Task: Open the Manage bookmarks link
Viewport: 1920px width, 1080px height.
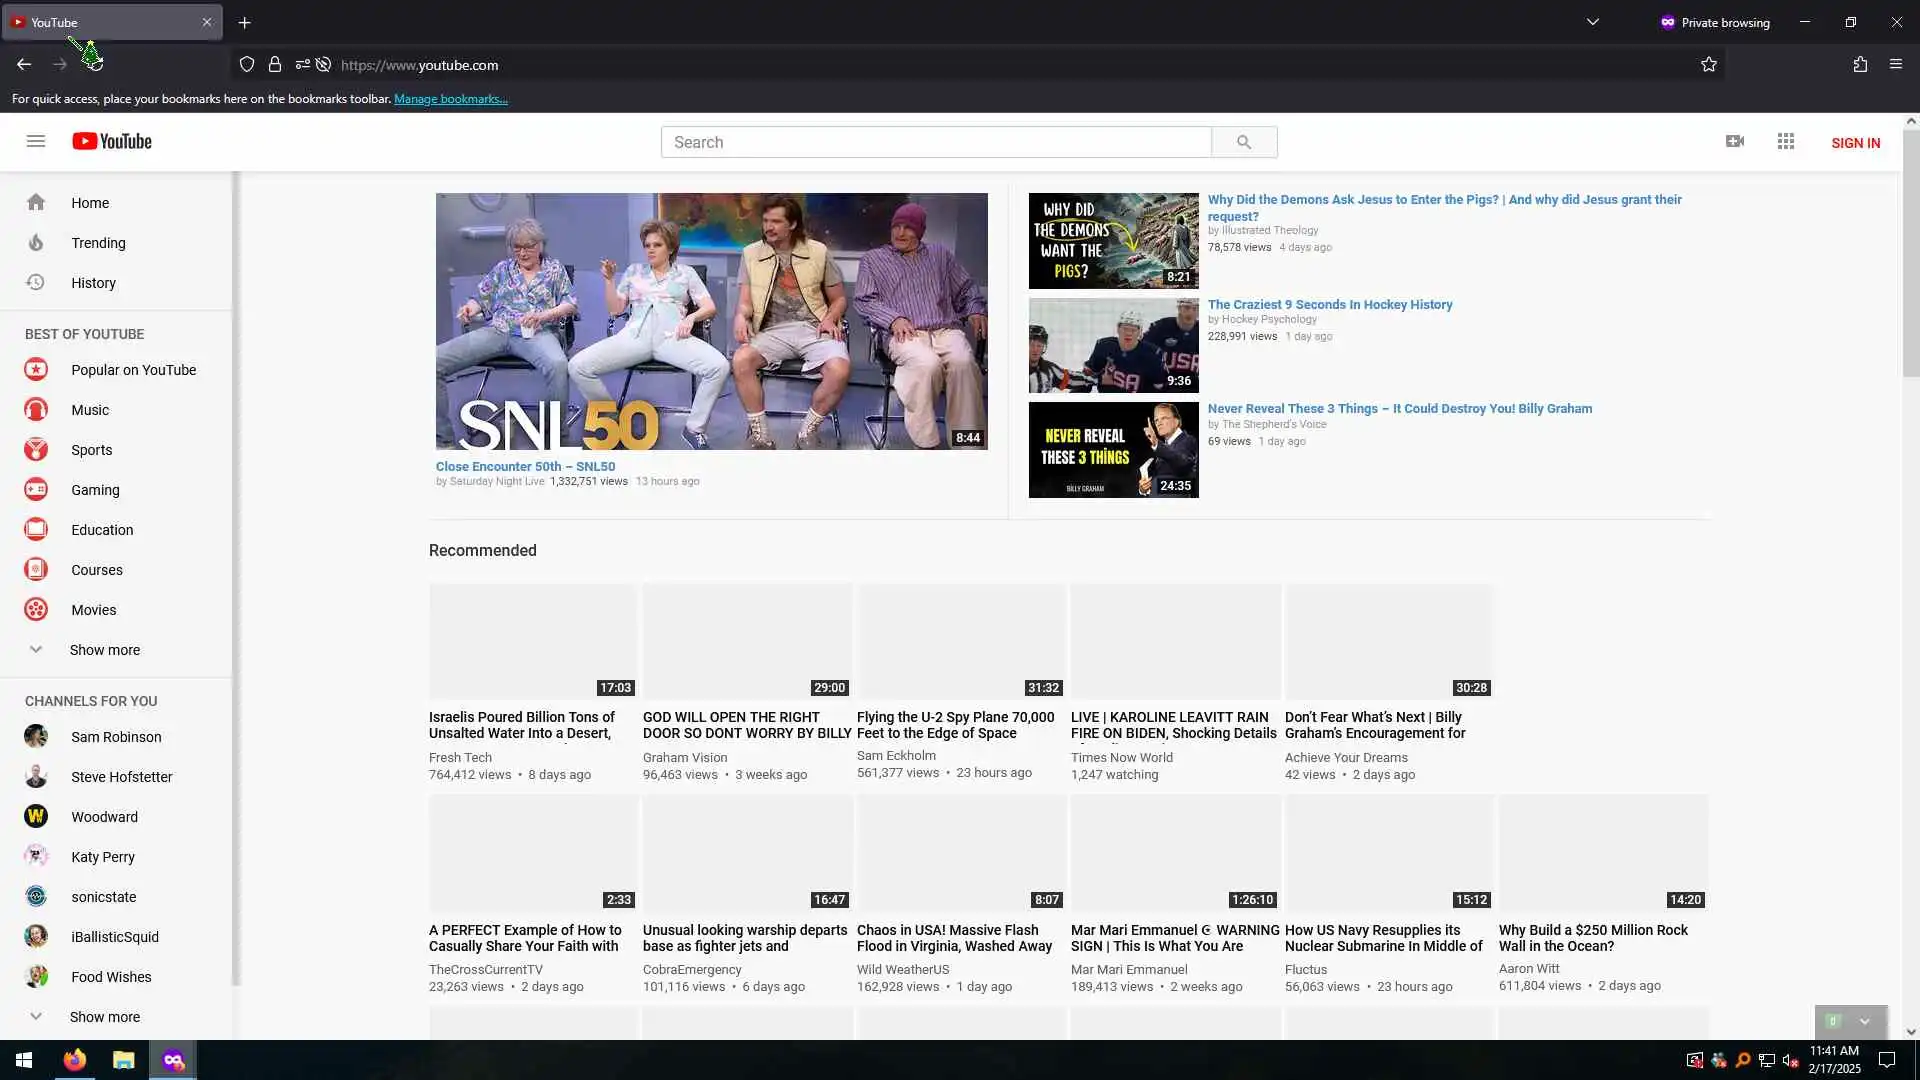Action: pyautogui.click(x=451, y=99)
